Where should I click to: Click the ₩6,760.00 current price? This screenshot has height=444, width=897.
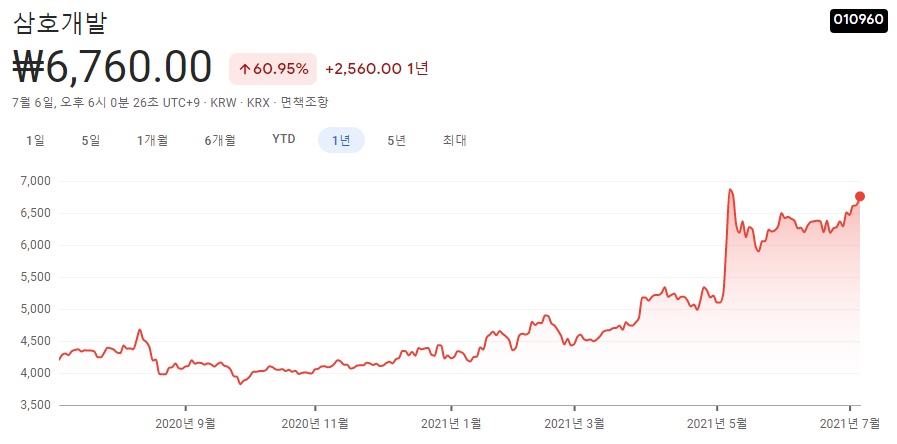tap(112, 67)
